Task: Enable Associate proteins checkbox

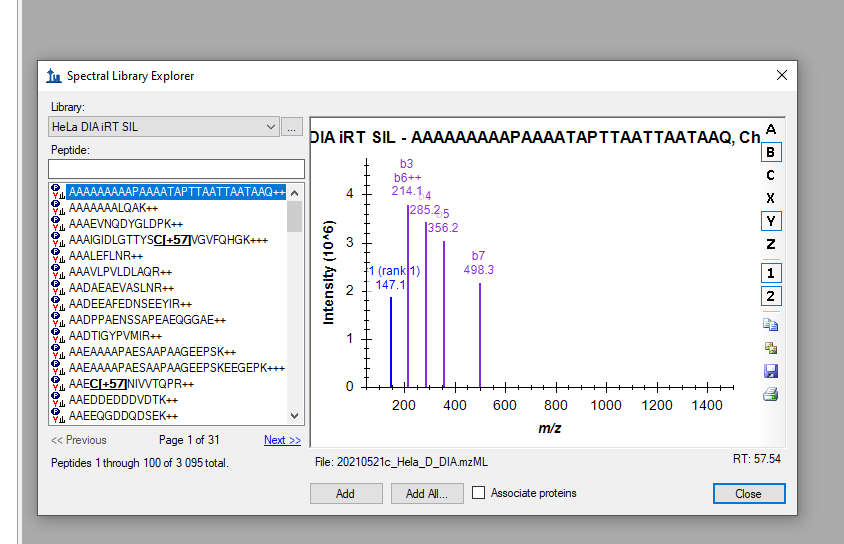Action: pos(479,493)
